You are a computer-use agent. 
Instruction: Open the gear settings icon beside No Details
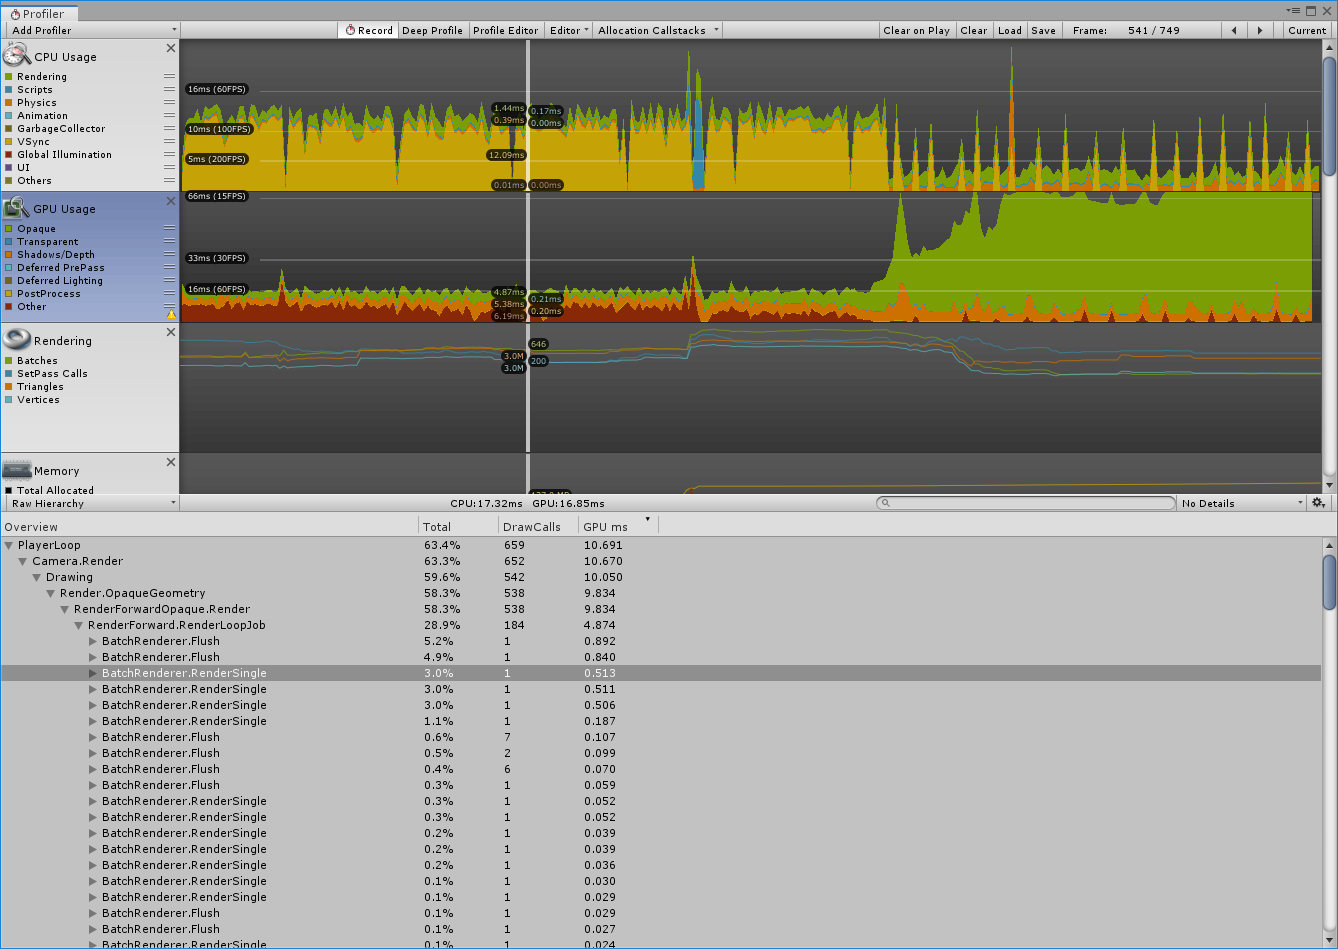pyautogui.click(x=1319, y=503)
